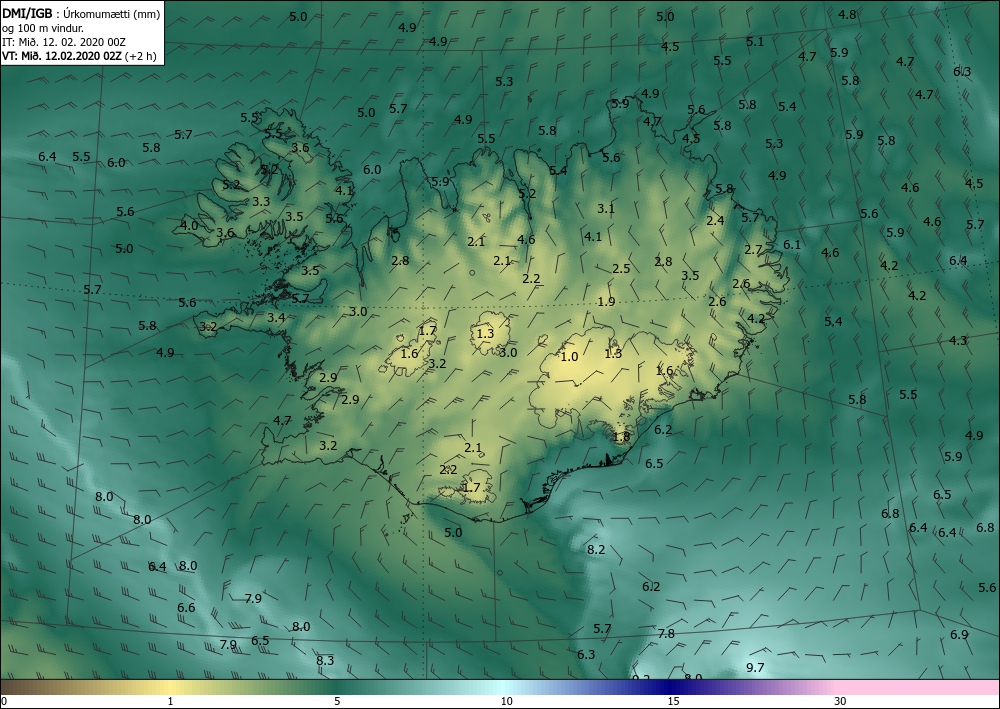Click the 1.0 value on Vatnajökull glacier
1000x709 pixels.
coord(569,357)
